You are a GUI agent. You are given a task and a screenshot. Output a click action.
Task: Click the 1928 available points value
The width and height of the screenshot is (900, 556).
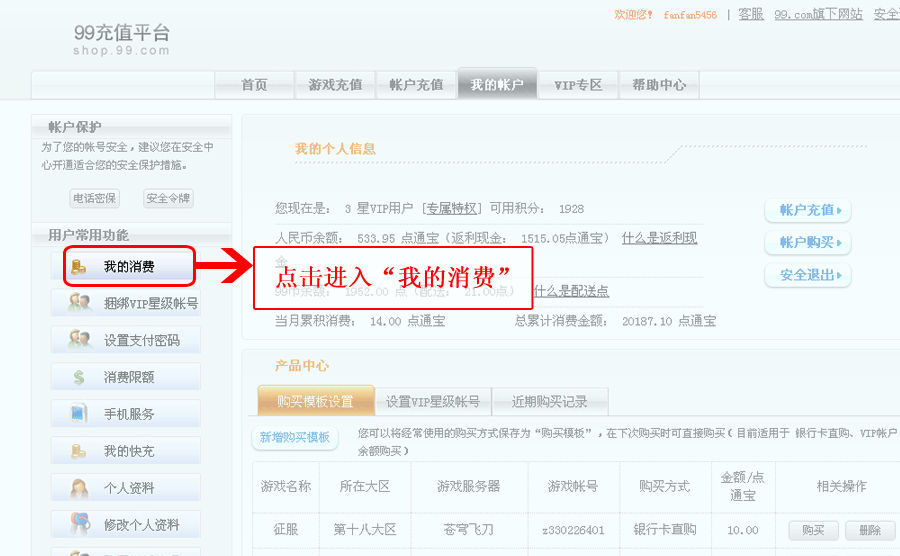pyautogui.click(x=571, y=209)
